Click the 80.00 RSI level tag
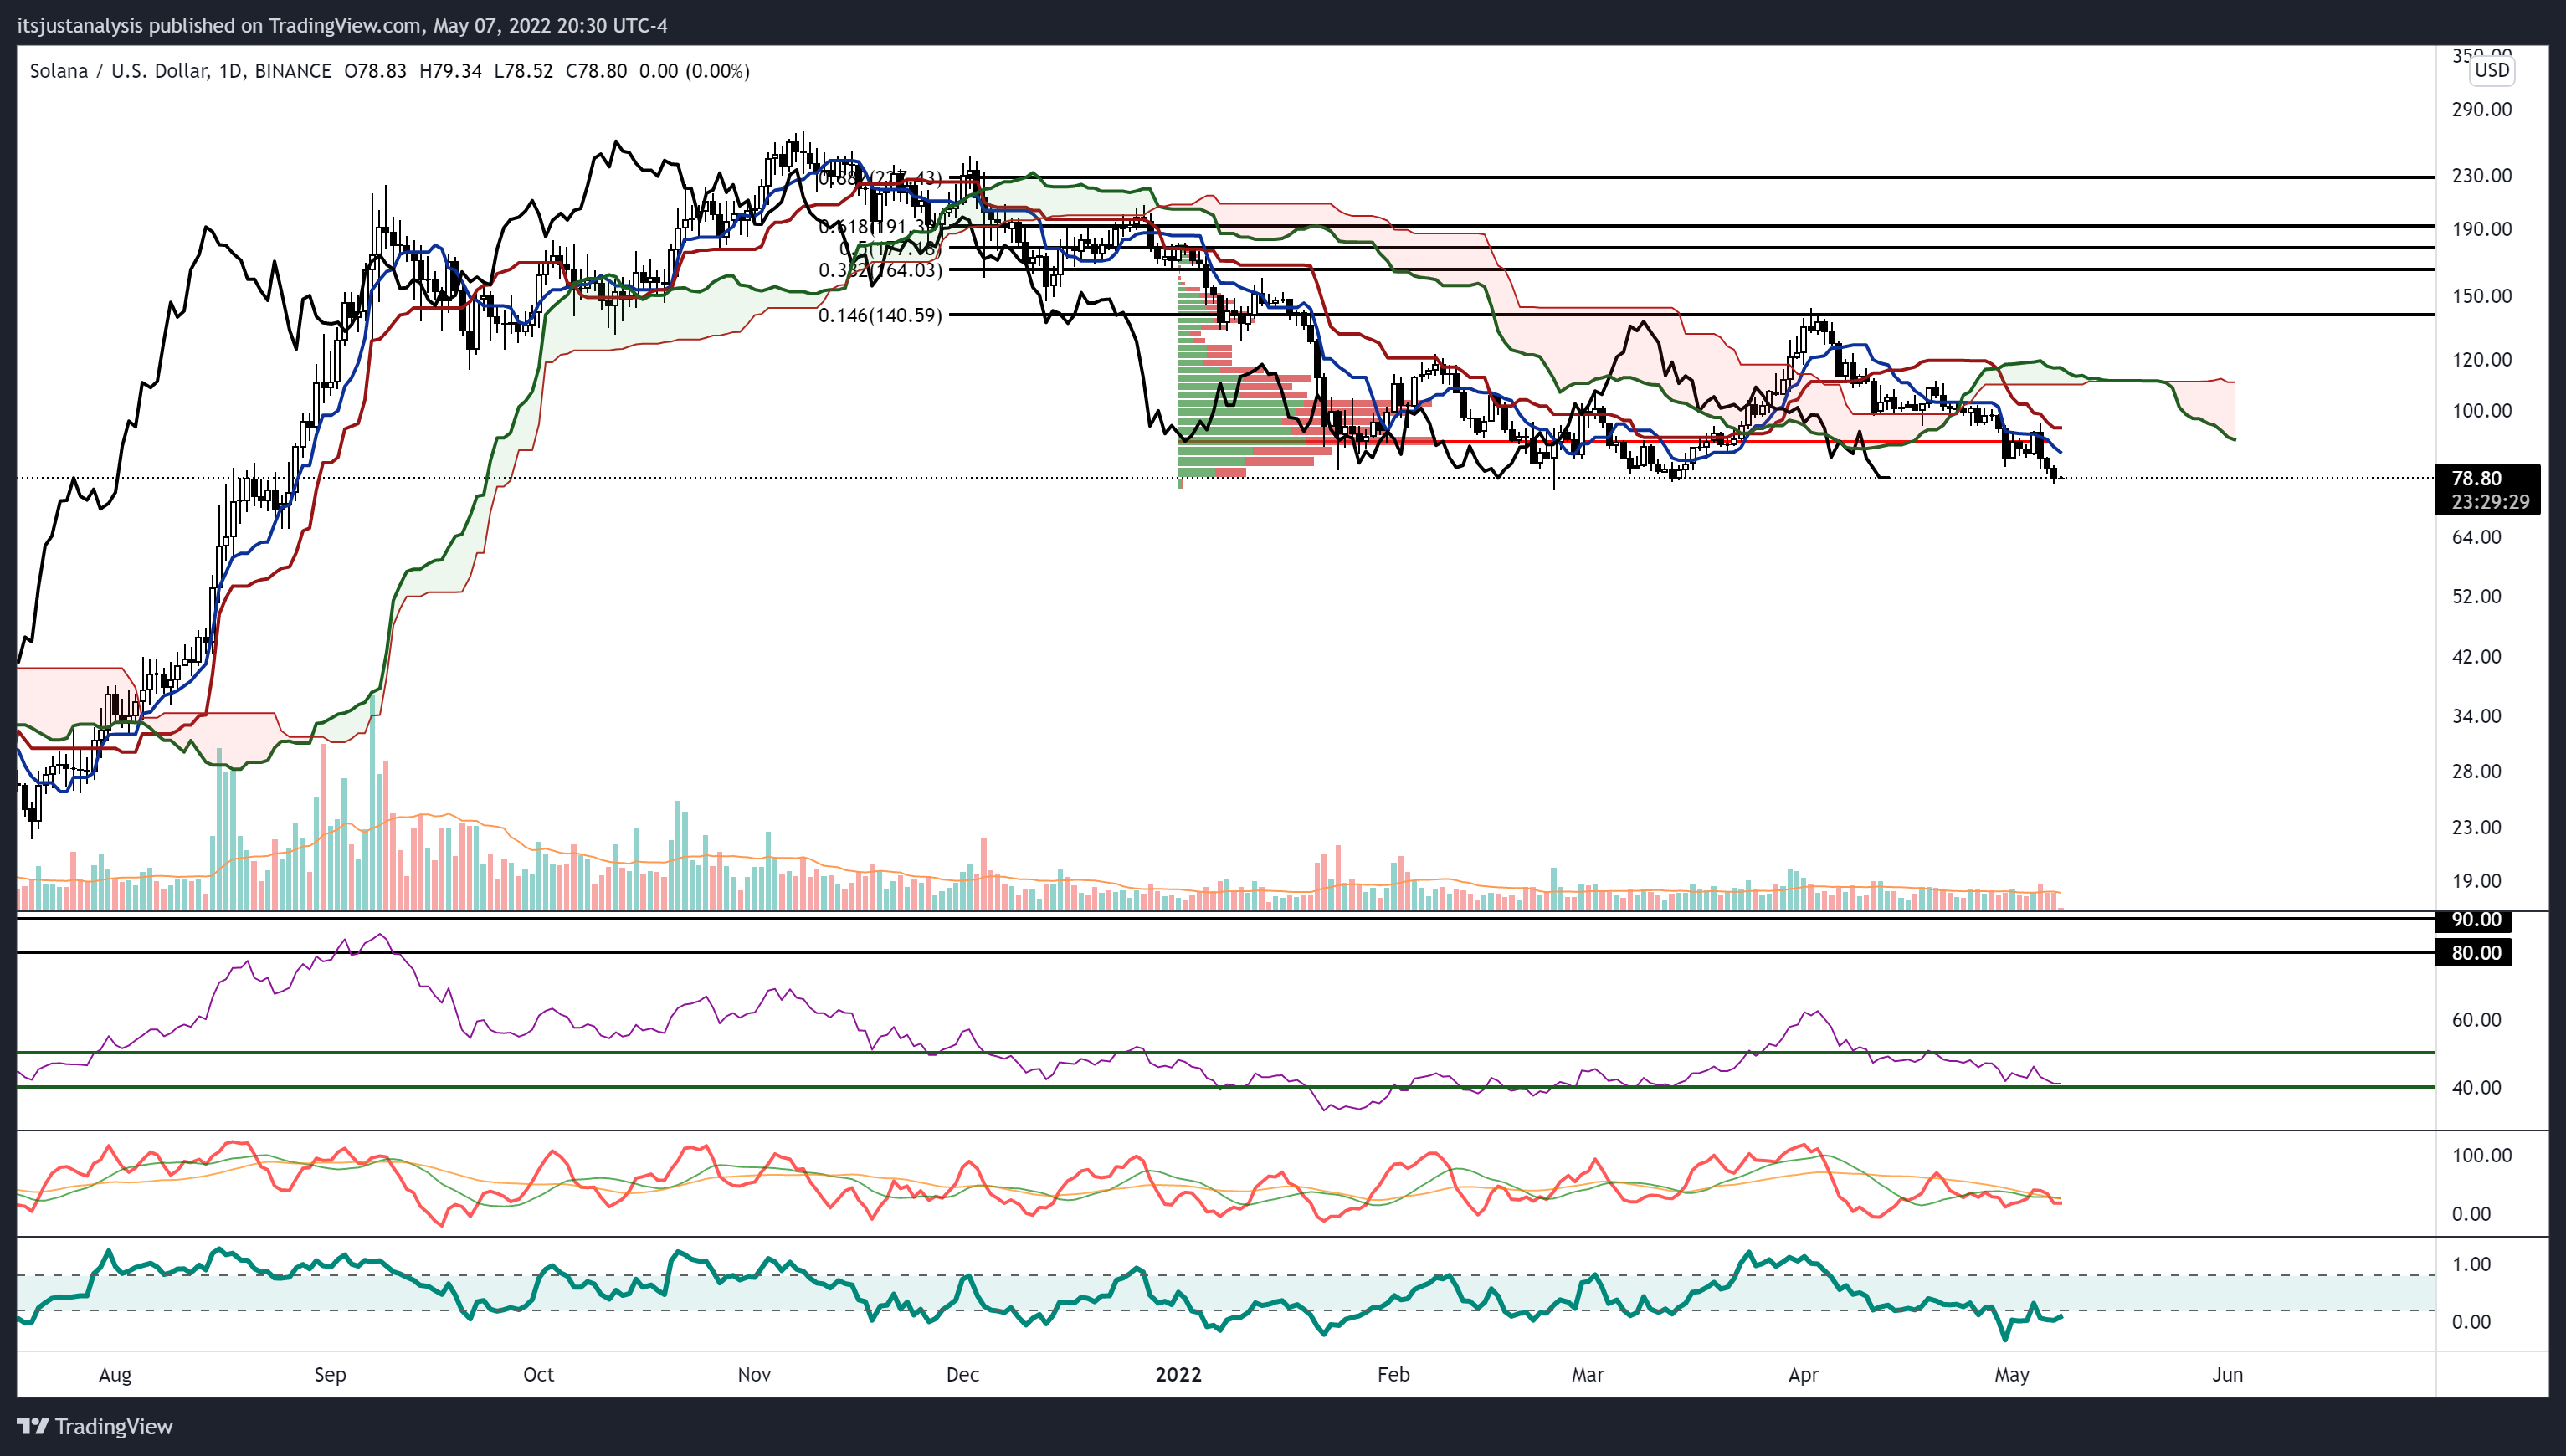The width and height of the screenshot is (2566, 1456). coord(2475,952)
